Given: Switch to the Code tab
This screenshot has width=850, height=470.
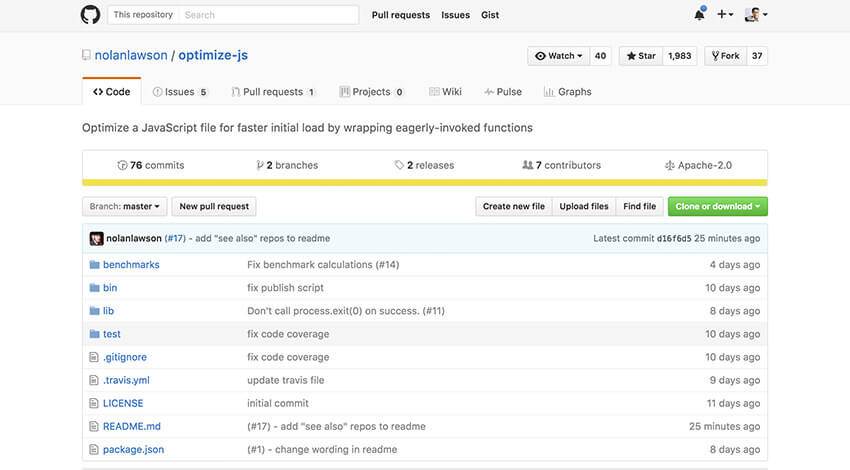Looking at the screenshot, I should pyautogui.click(x=112, y=92).
